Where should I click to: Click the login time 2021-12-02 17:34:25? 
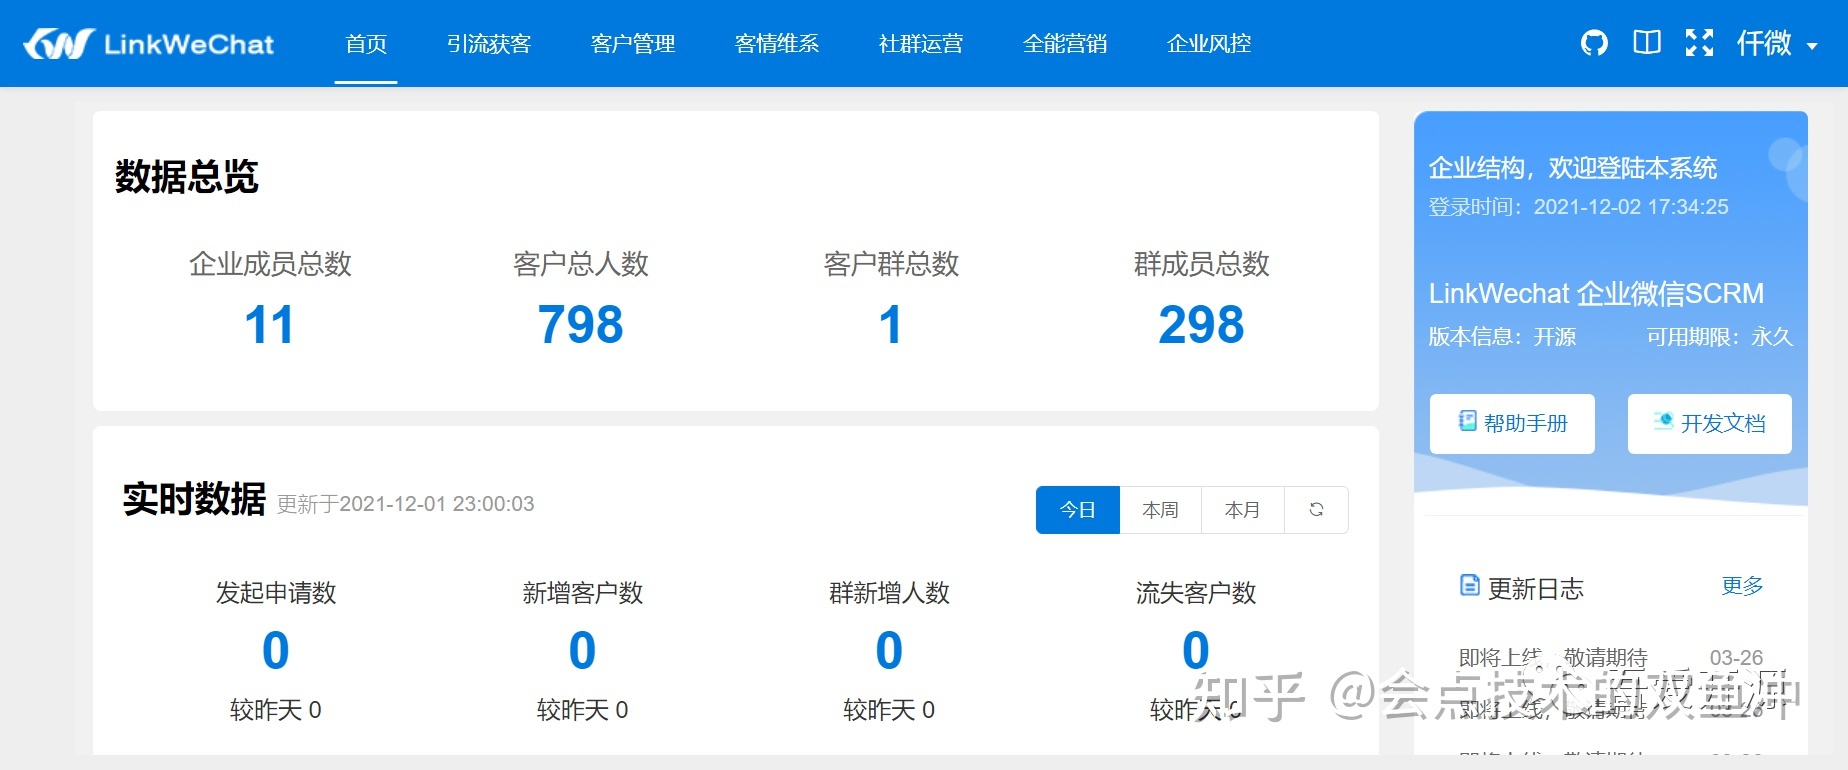(1631, 207)
